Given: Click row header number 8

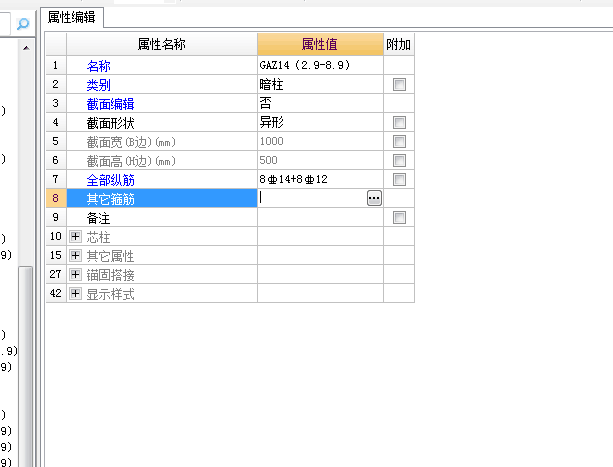Looking at the screenshot, I should click(x=56, y=198).
